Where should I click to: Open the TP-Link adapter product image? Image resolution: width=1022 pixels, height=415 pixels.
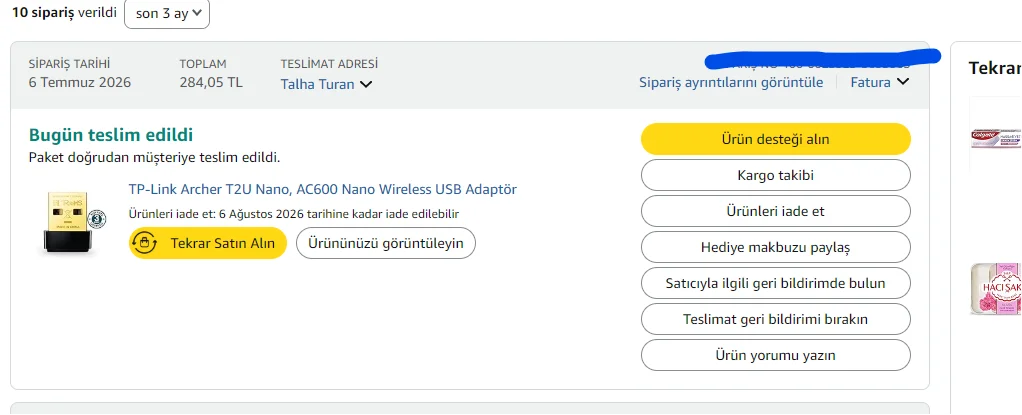click(70, 222)
